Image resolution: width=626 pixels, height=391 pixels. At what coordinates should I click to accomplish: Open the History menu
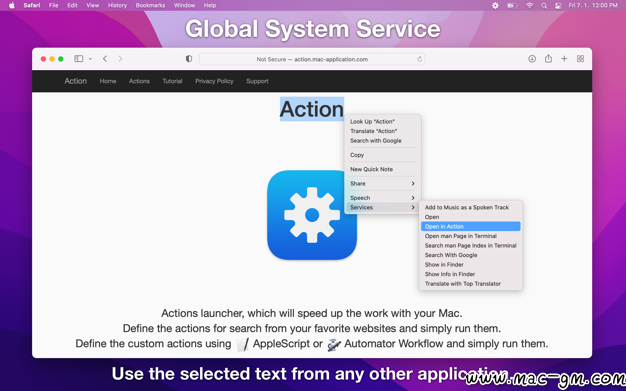click(117, 5)
